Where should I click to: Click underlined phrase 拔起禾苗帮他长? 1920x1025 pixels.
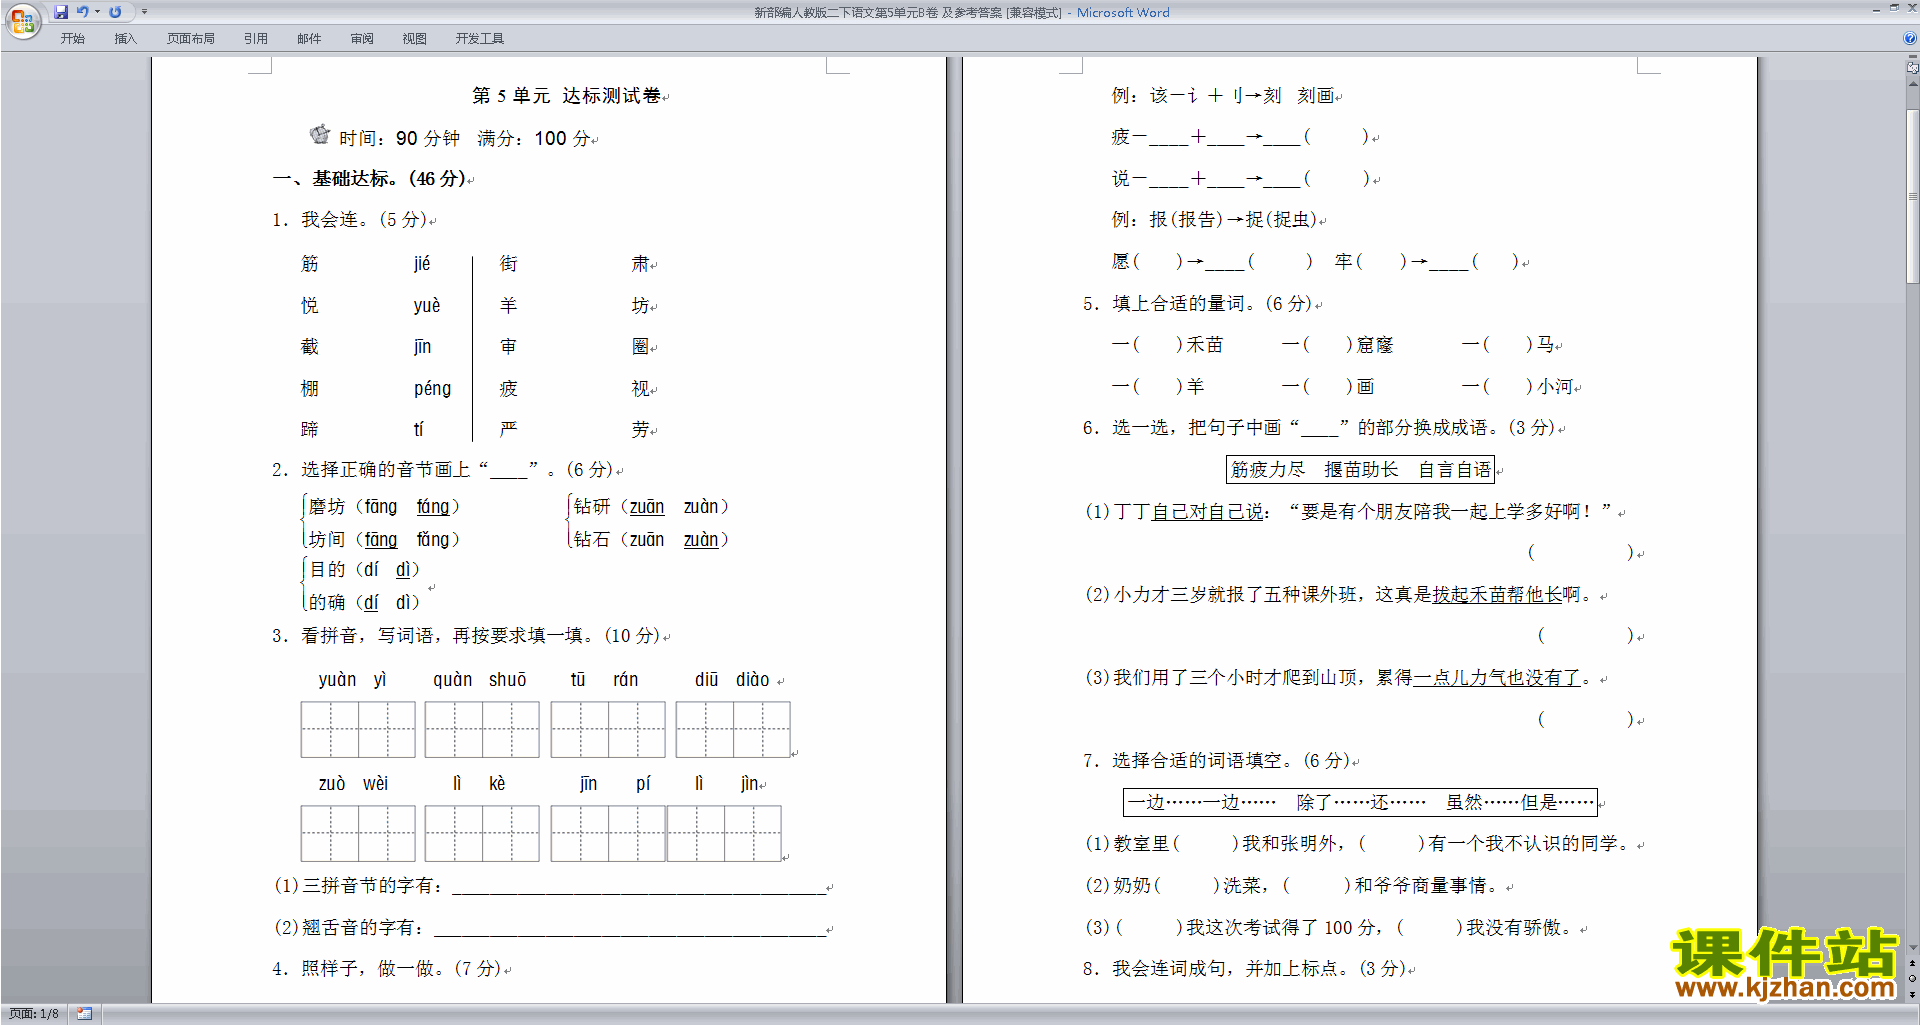pyautogui.click(x=1497, y=595)
